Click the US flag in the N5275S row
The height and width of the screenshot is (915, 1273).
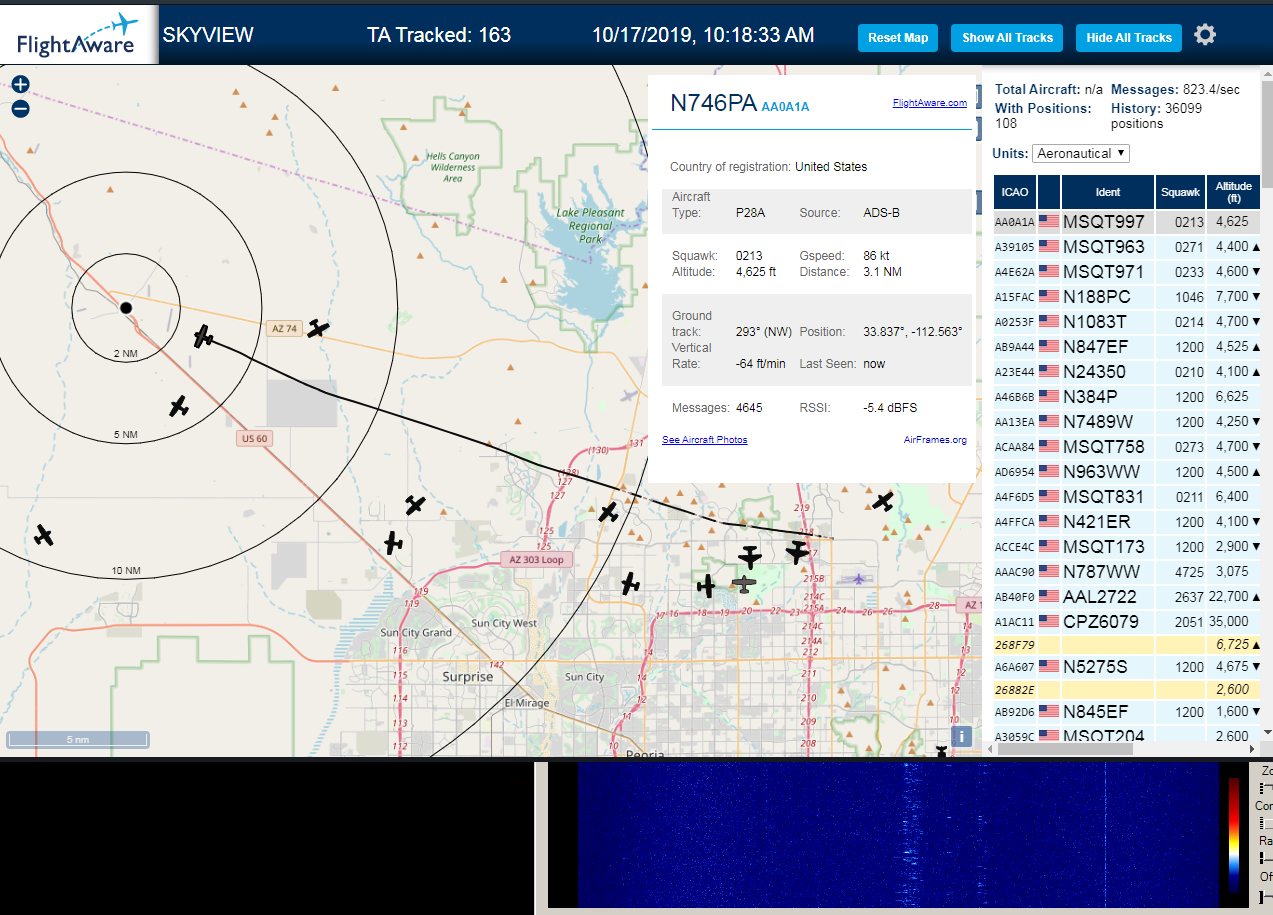tap(1049, 666)
